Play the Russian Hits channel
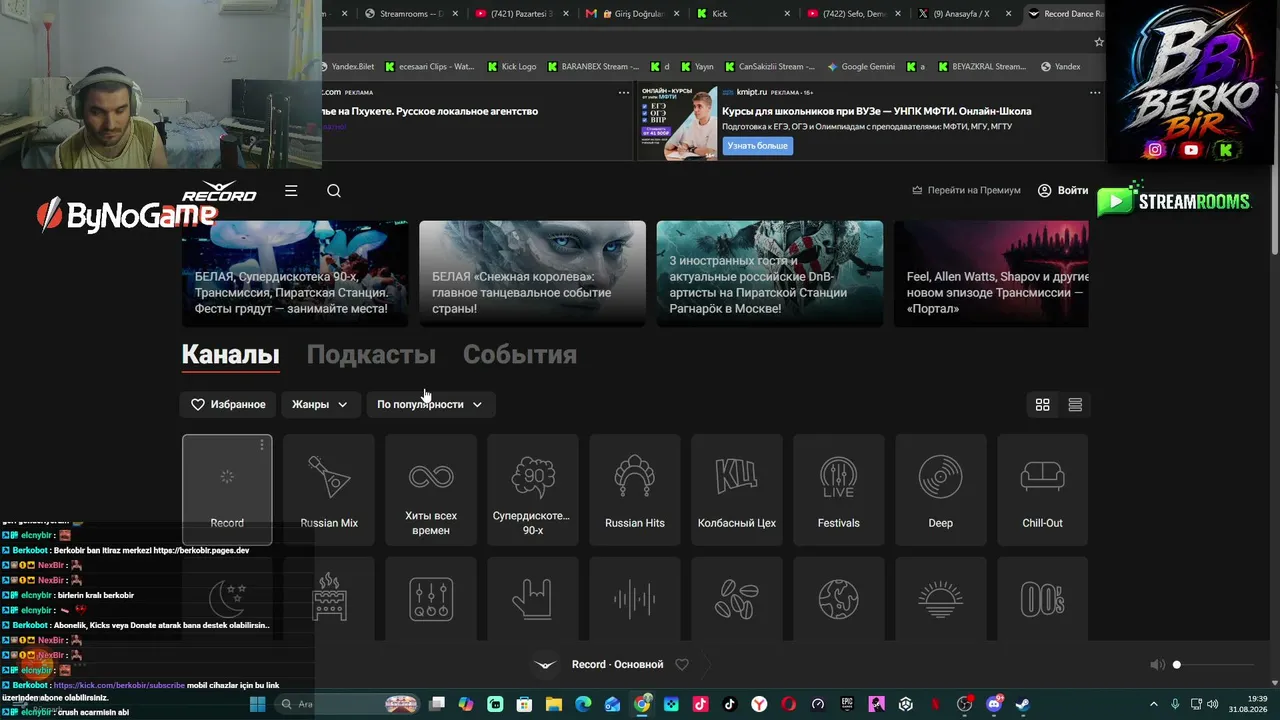Image resolution: width=1280 pixels, height=720 pixels. (x=635, y=489)
